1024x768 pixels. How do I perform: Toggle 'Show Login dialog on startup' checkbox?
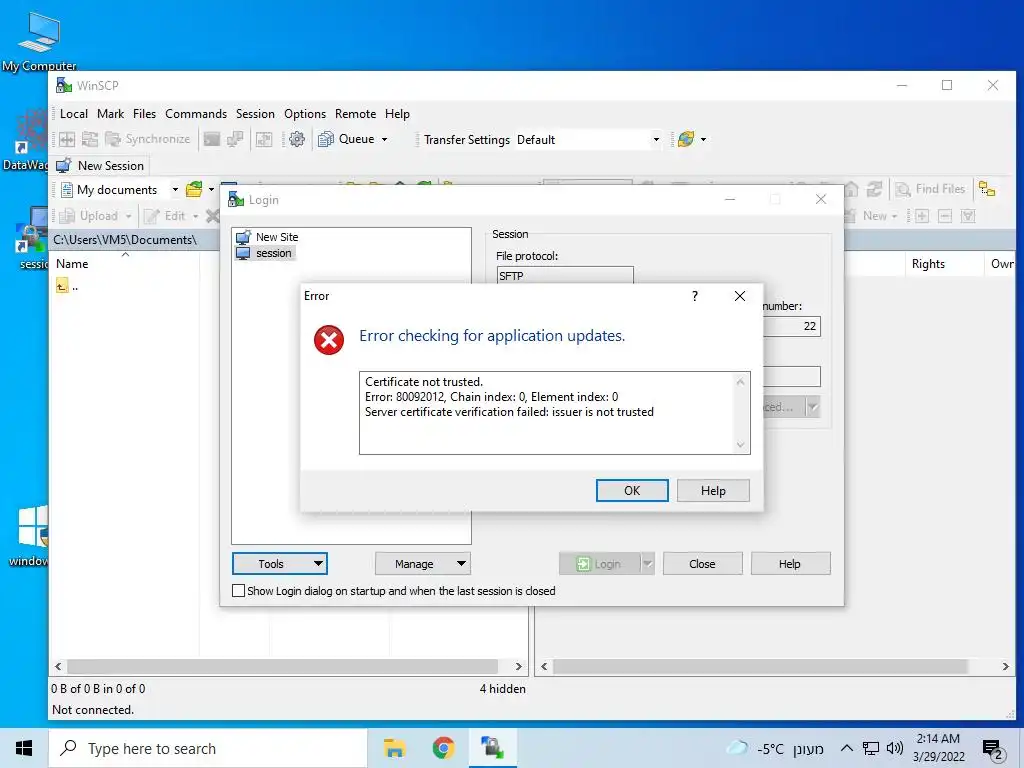(x=238, y=590)
